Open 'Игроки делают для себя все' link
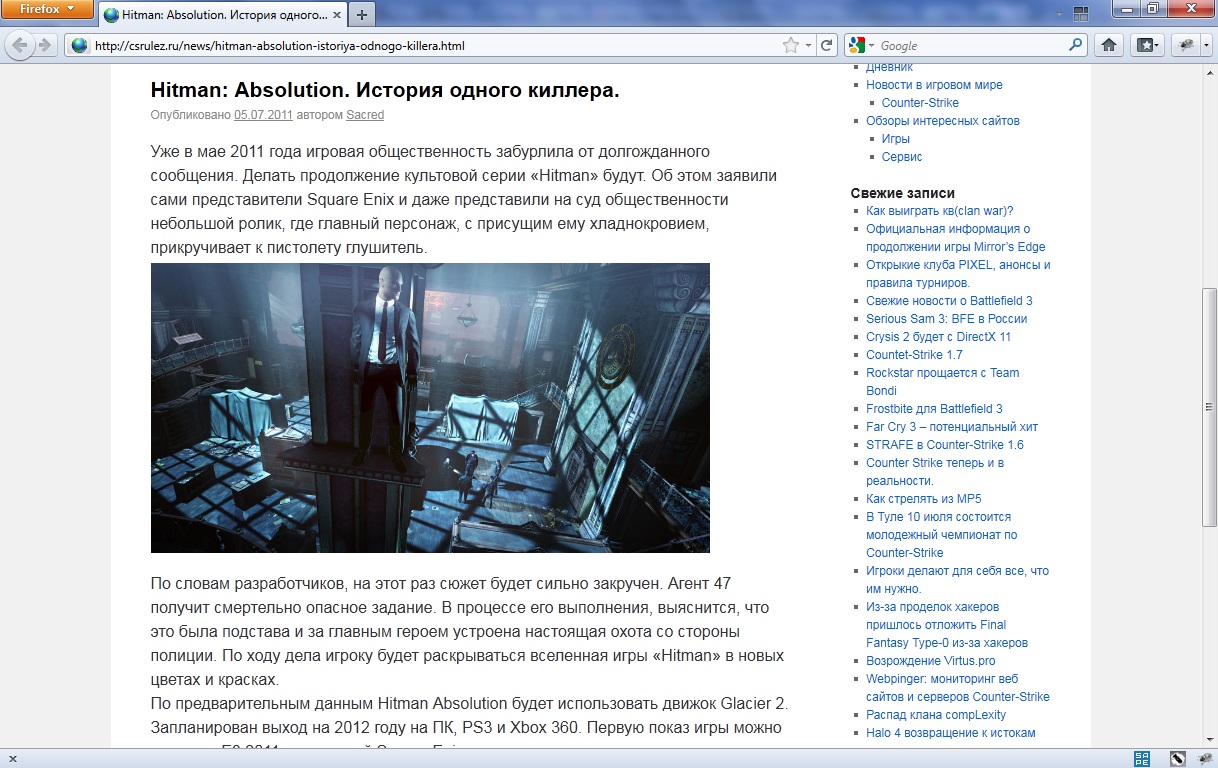The image size is (1218, 768). [x=957, y=580]
